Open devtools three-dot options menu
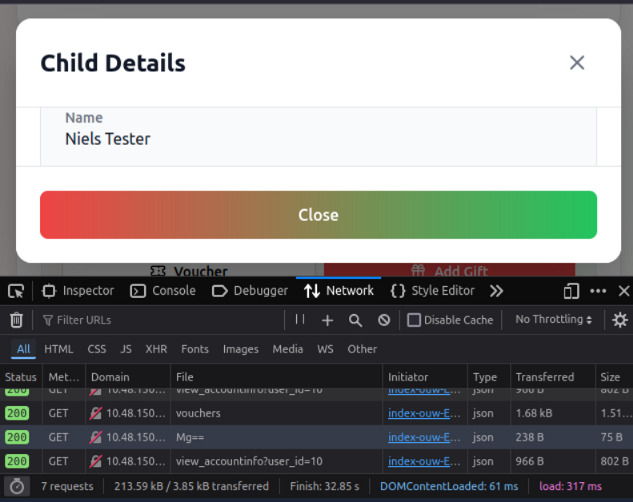 [598, 291]
